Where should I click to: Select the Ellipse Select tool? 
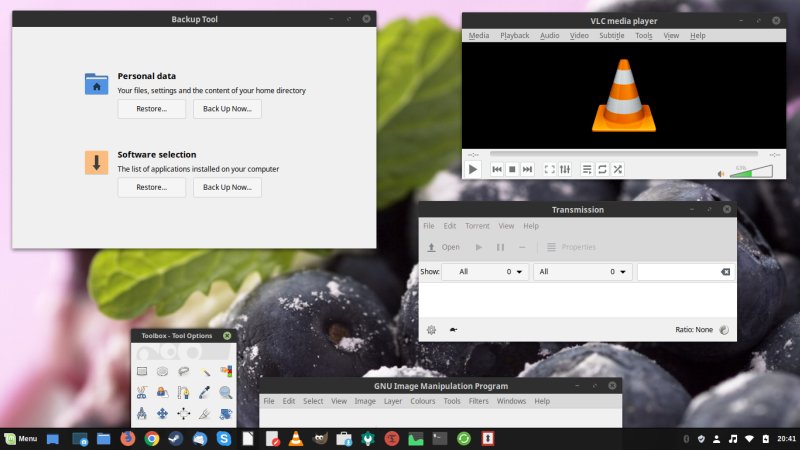click(x=162, y=371)
